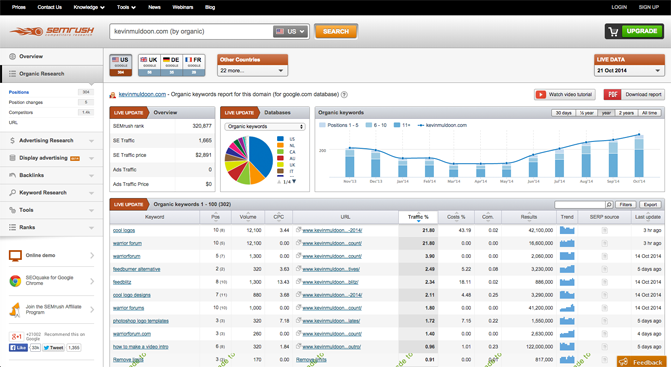Open the kevinmuldoon.com report title link
Viewport: 671px width, 367px height.
tap(142, 94)
